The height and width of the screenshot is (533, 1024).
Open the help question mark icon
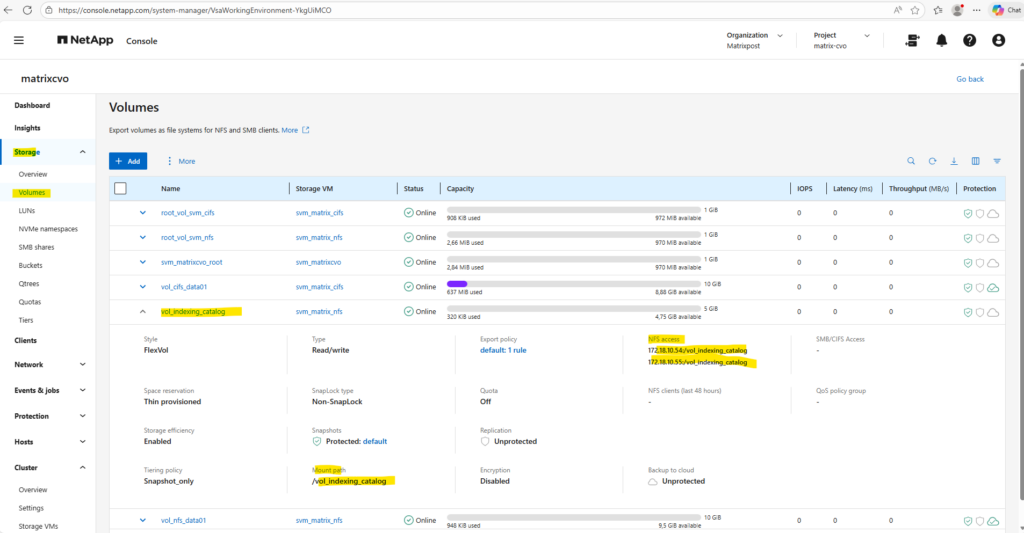coord(969,41)
